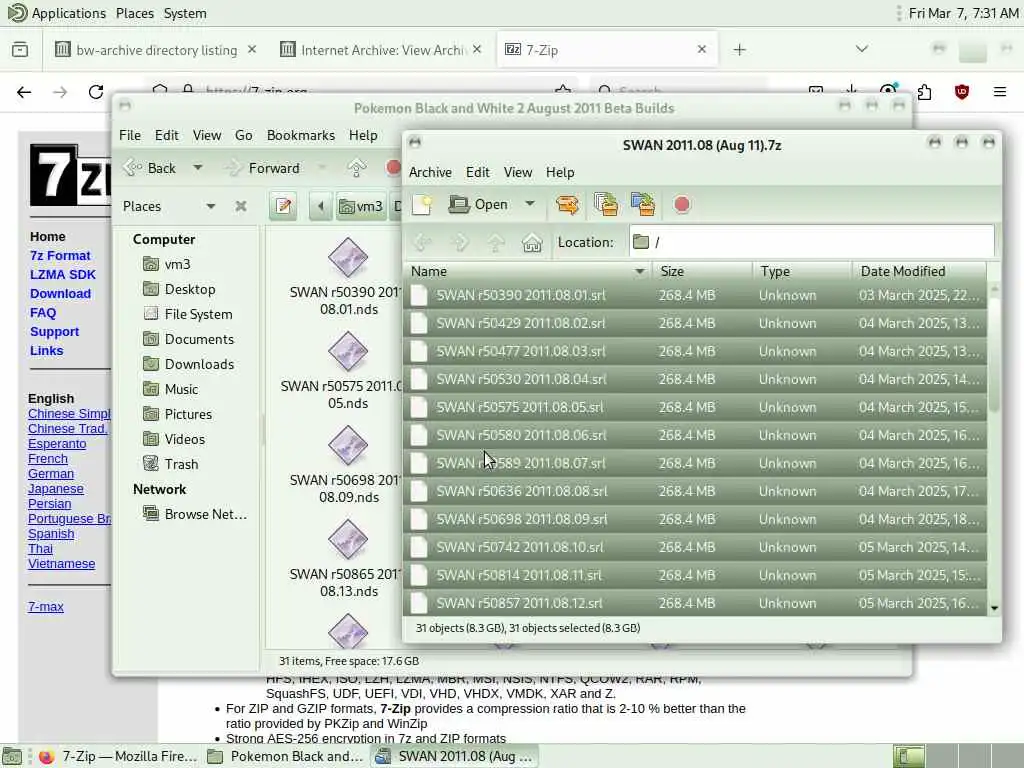Click the Firefox back arrow
Image resolution: width=1024 pixels, height=768 pixels.
tap(24, 91)
